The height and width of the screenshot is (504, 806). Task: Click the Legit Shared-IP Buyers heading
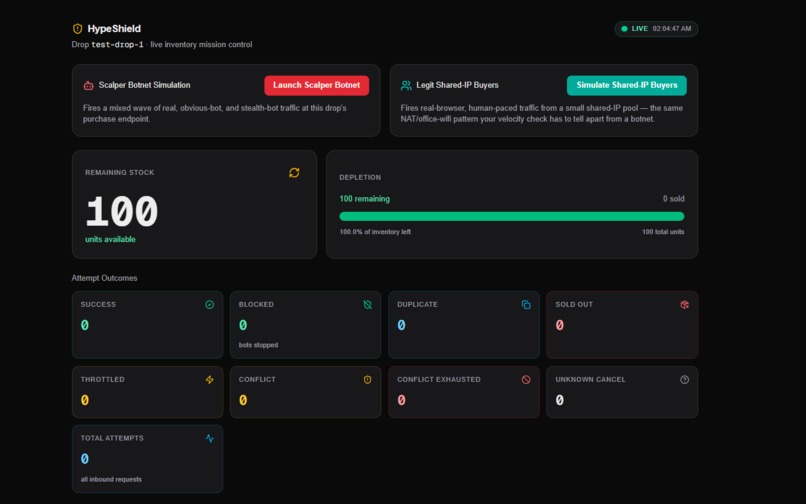coord(457,85)
